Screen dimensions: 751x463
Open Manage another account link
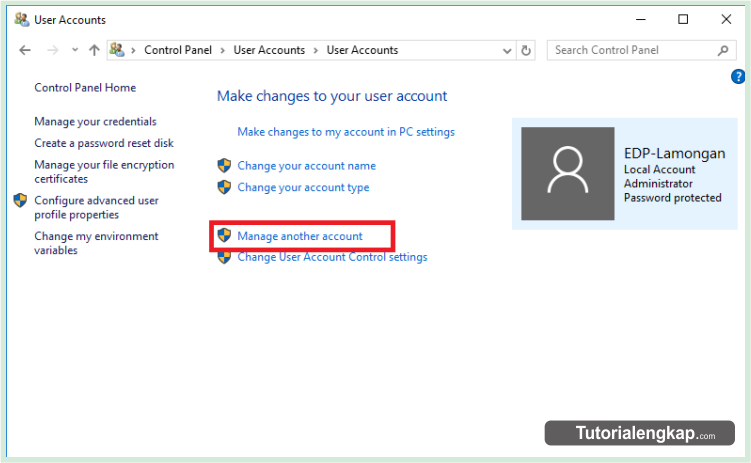pyautogui.click(x=300, y=236)
